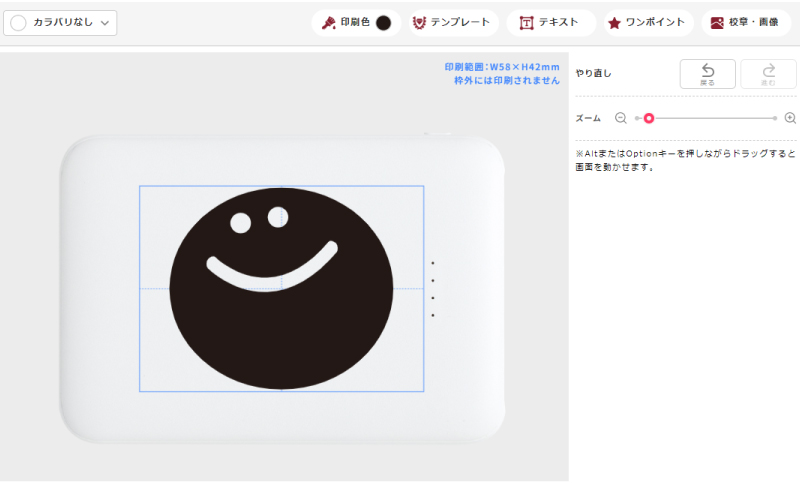Redo with the 進む button
This screenshot has height=483, width=800.
[768, 74]
